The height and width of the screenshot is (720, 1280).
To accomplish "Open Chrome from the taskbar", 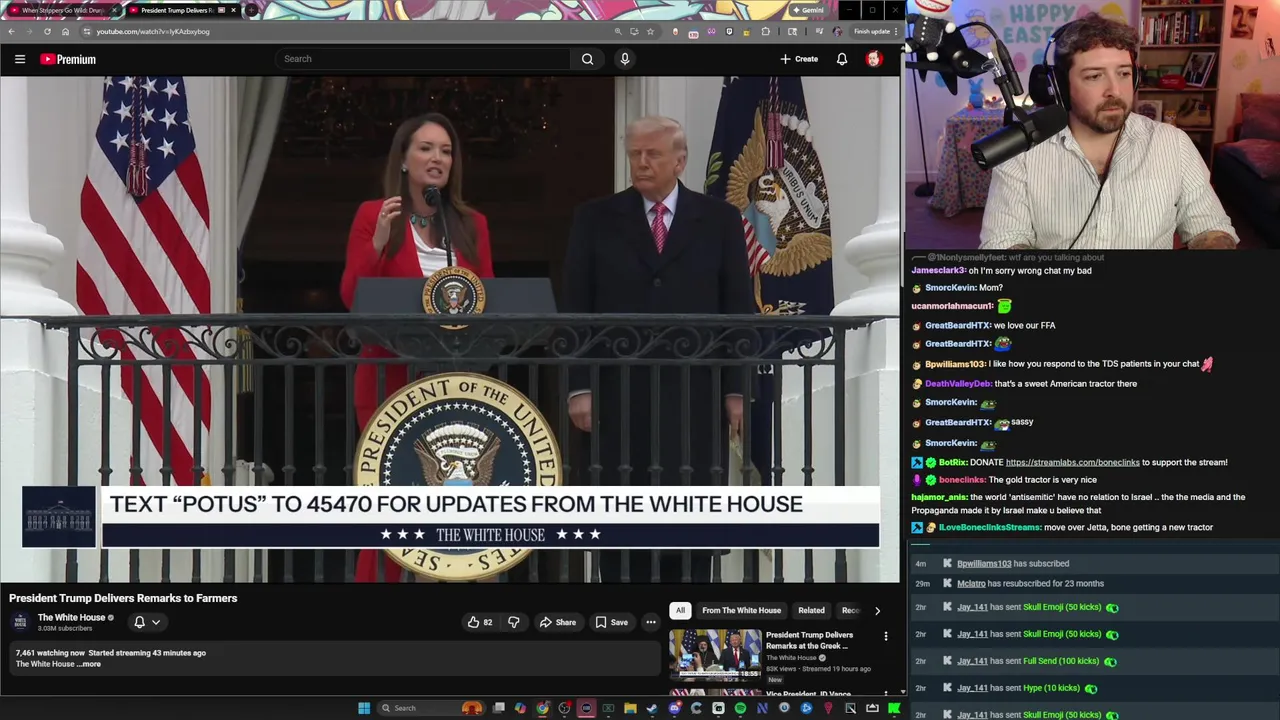I will coord(543,708).
